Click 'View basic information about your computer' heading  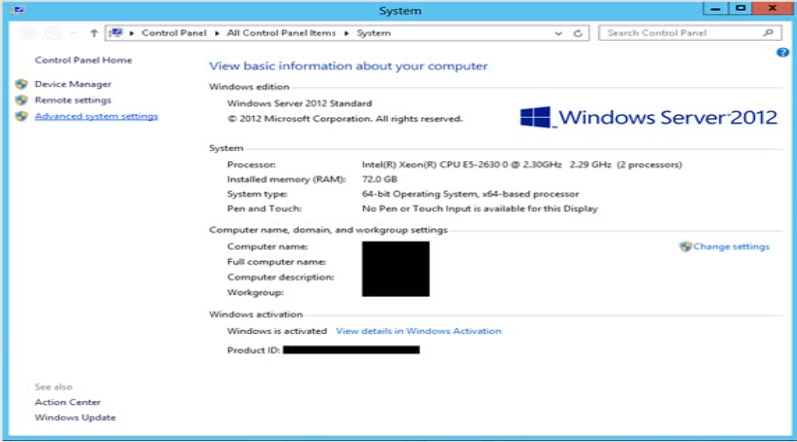coord(348,66)
